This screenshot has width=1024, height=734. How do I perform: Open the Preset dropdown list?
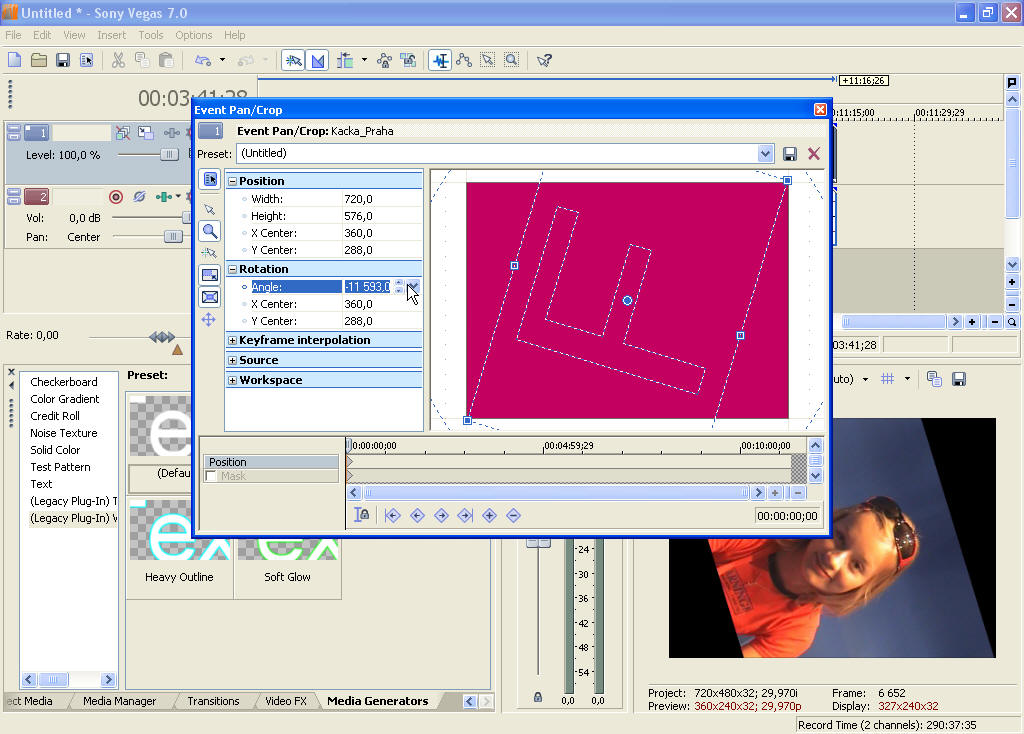pos(765,154)
